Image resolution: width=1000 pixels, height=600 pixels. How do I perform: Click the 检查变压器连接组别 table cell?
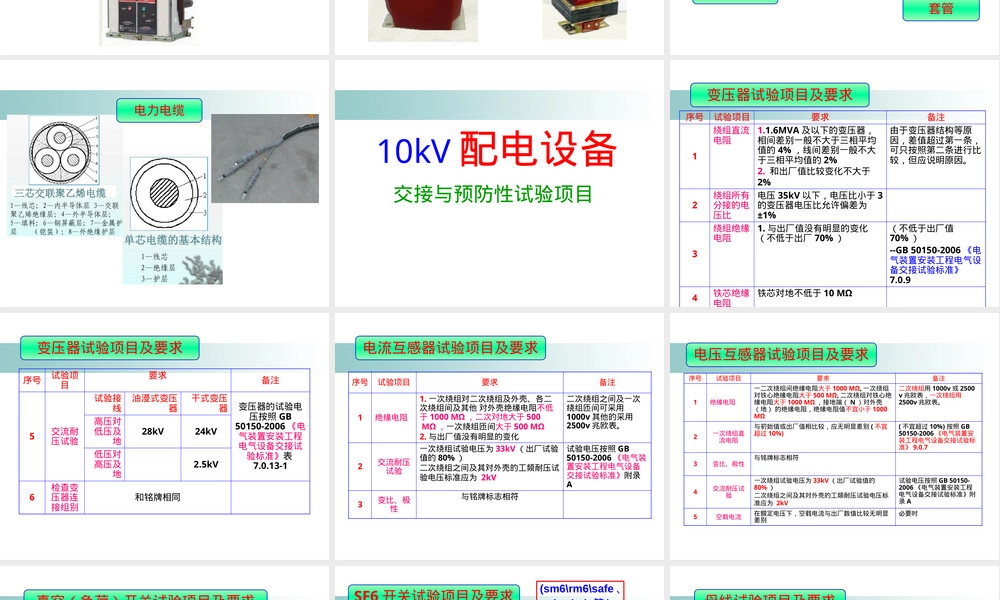pyautogui.click(x=64, y=497)
